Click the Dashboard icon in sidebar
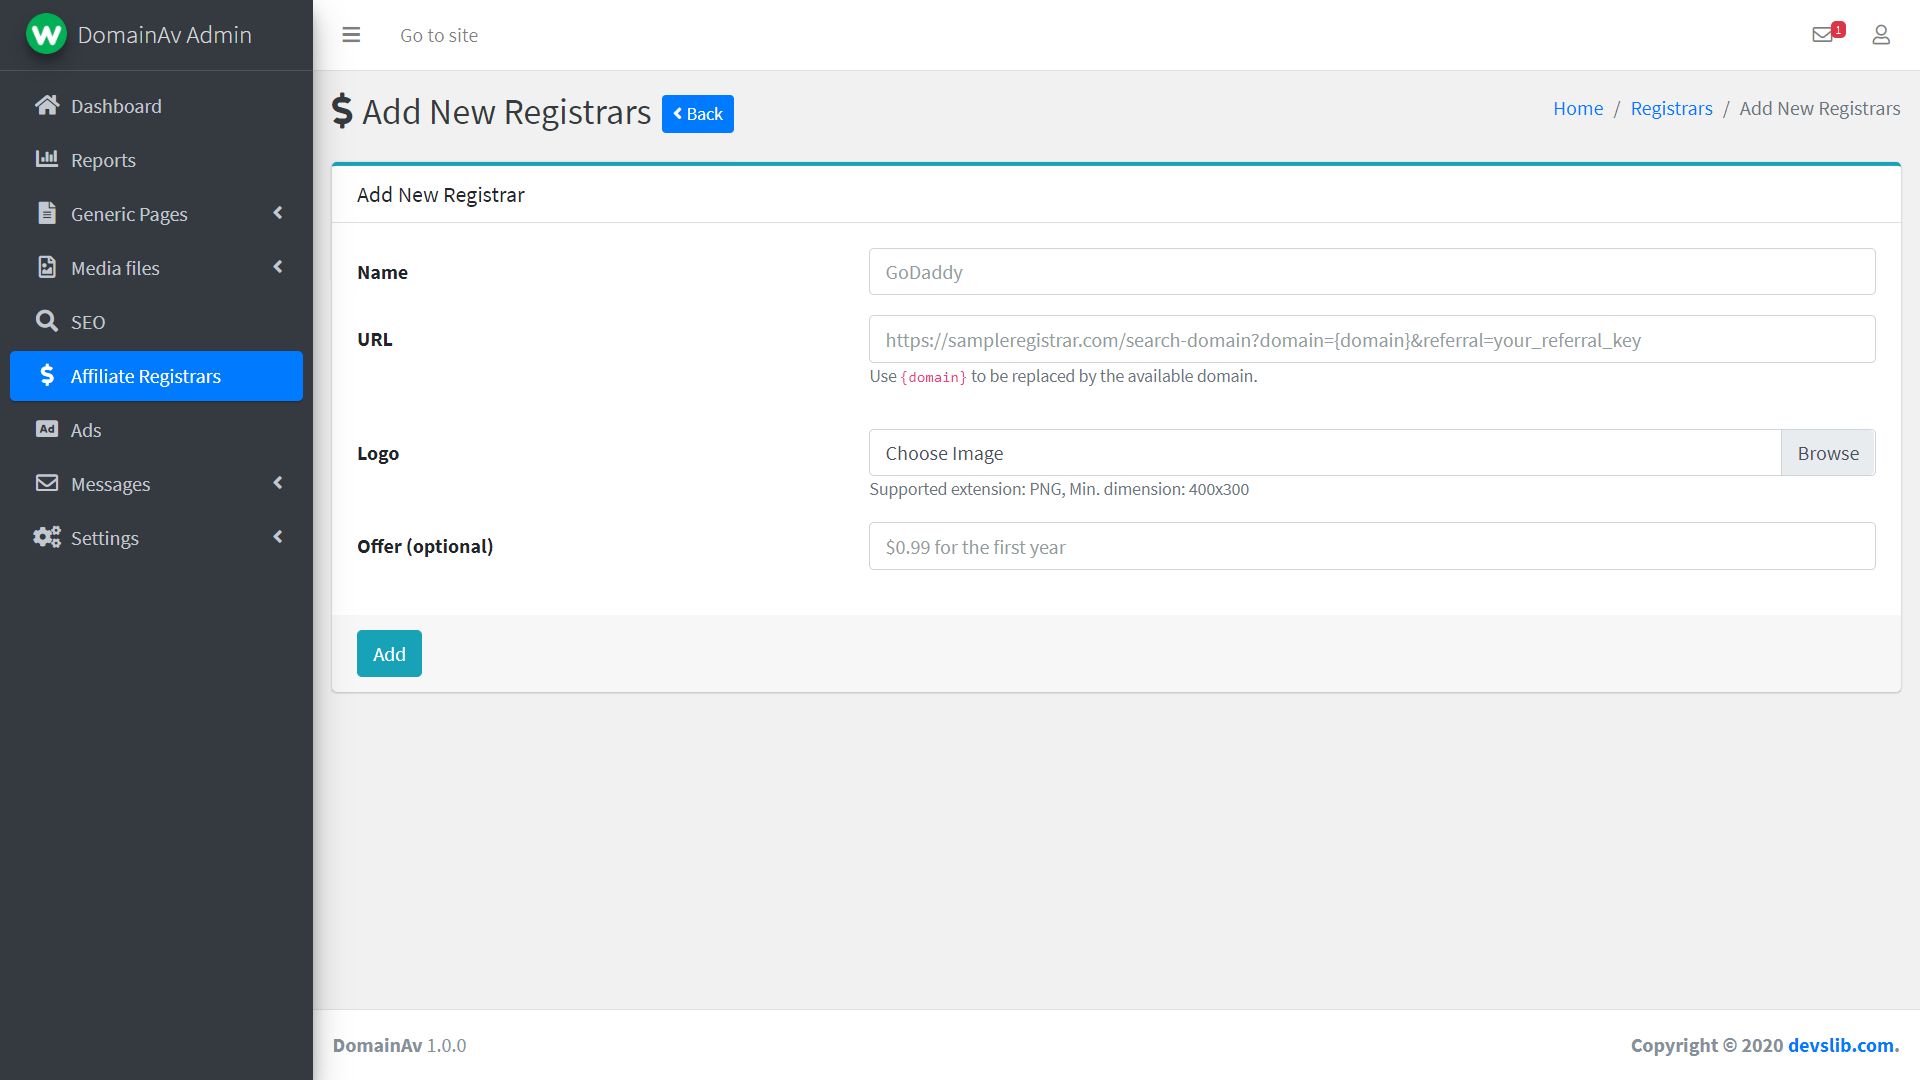Screen dimensions: 1920x1080 [45, 104]
